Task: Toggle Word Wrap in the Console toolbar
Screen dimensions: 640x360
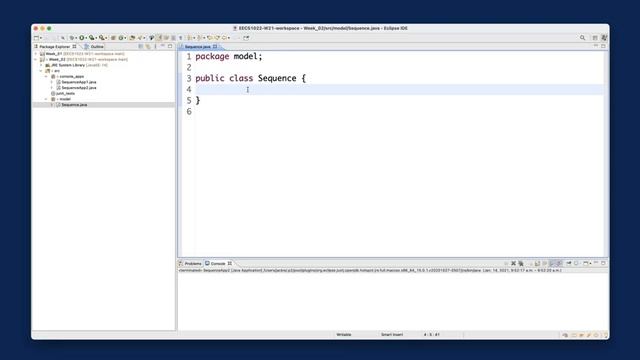Action: [545, 263]
